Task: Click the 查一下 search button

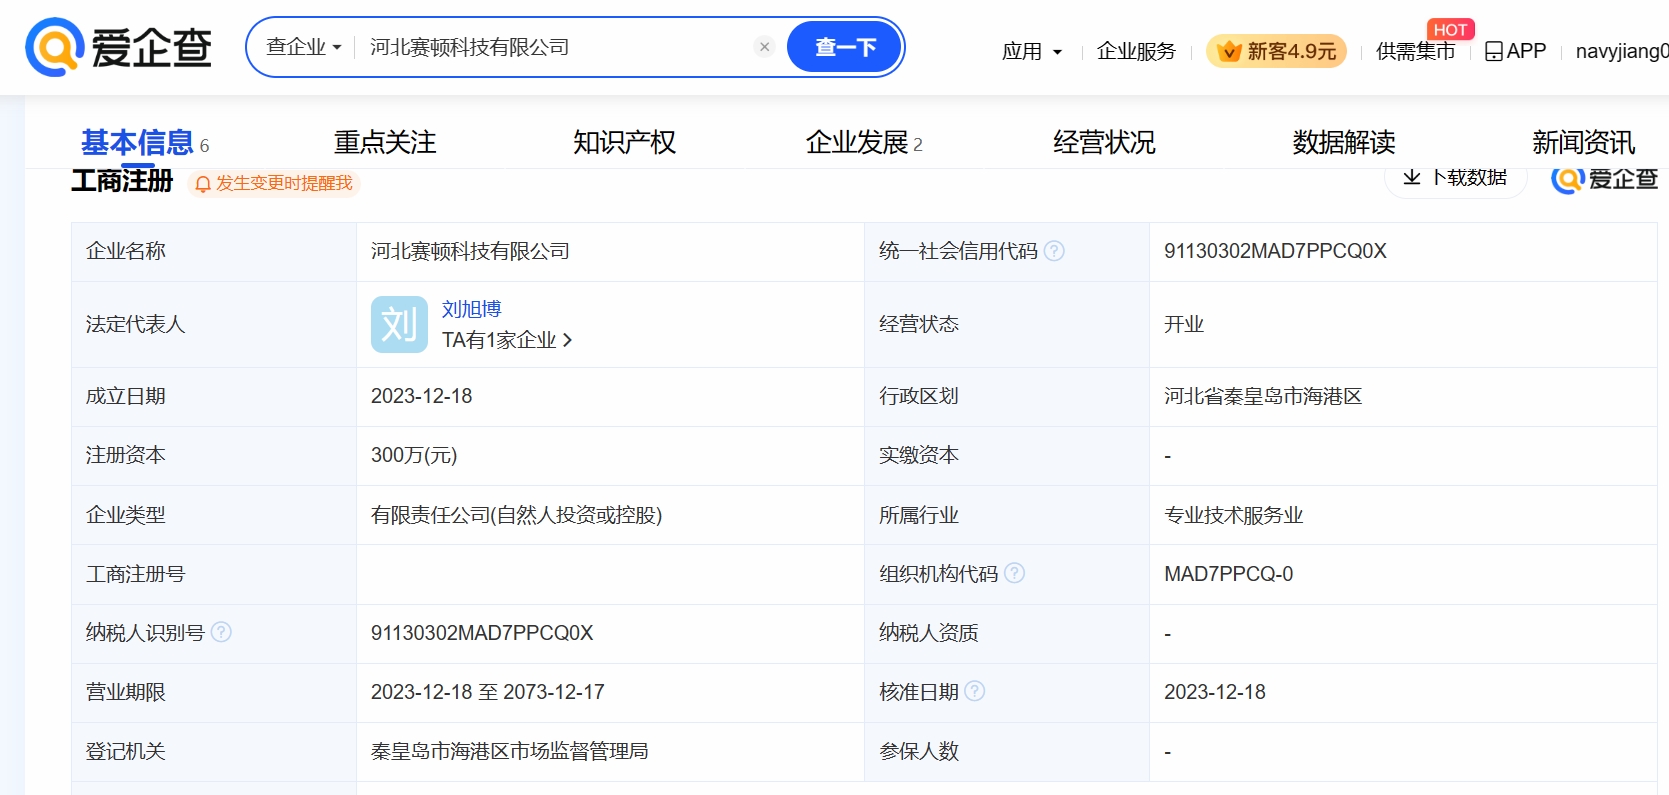Action: click(x=845, y=47)
